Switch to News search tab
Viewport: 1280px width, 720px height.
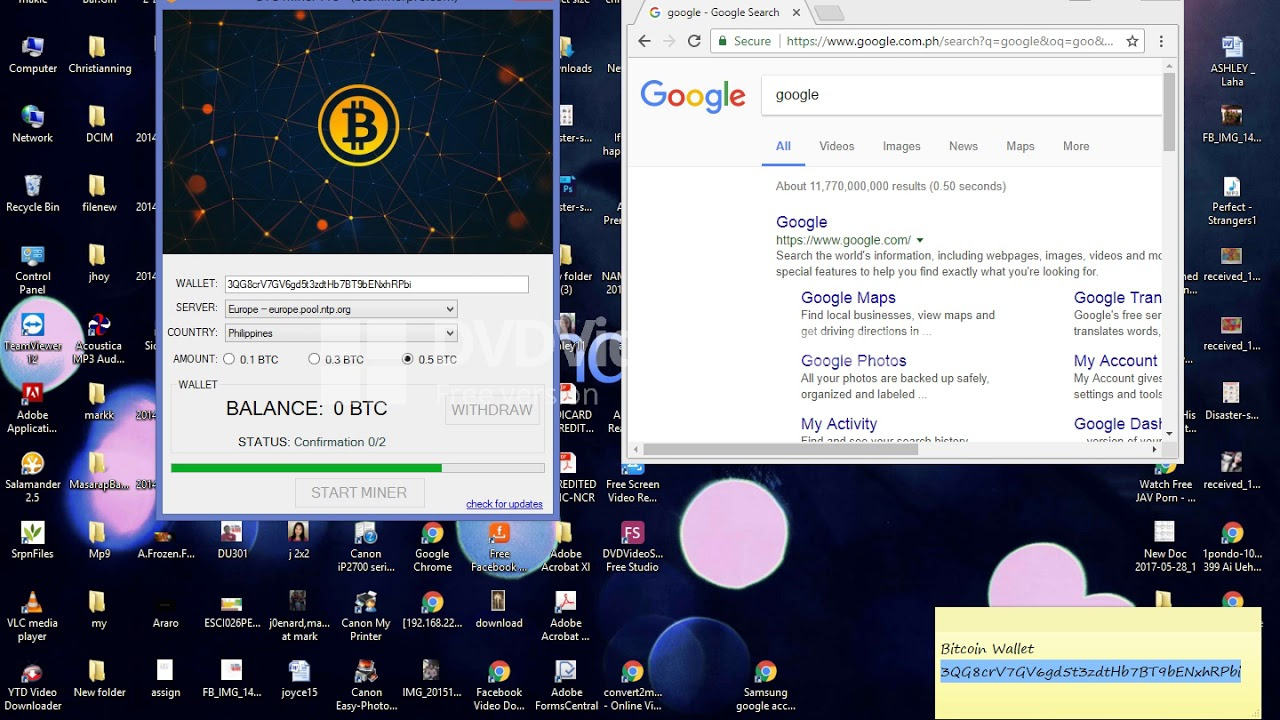point(963,146)
